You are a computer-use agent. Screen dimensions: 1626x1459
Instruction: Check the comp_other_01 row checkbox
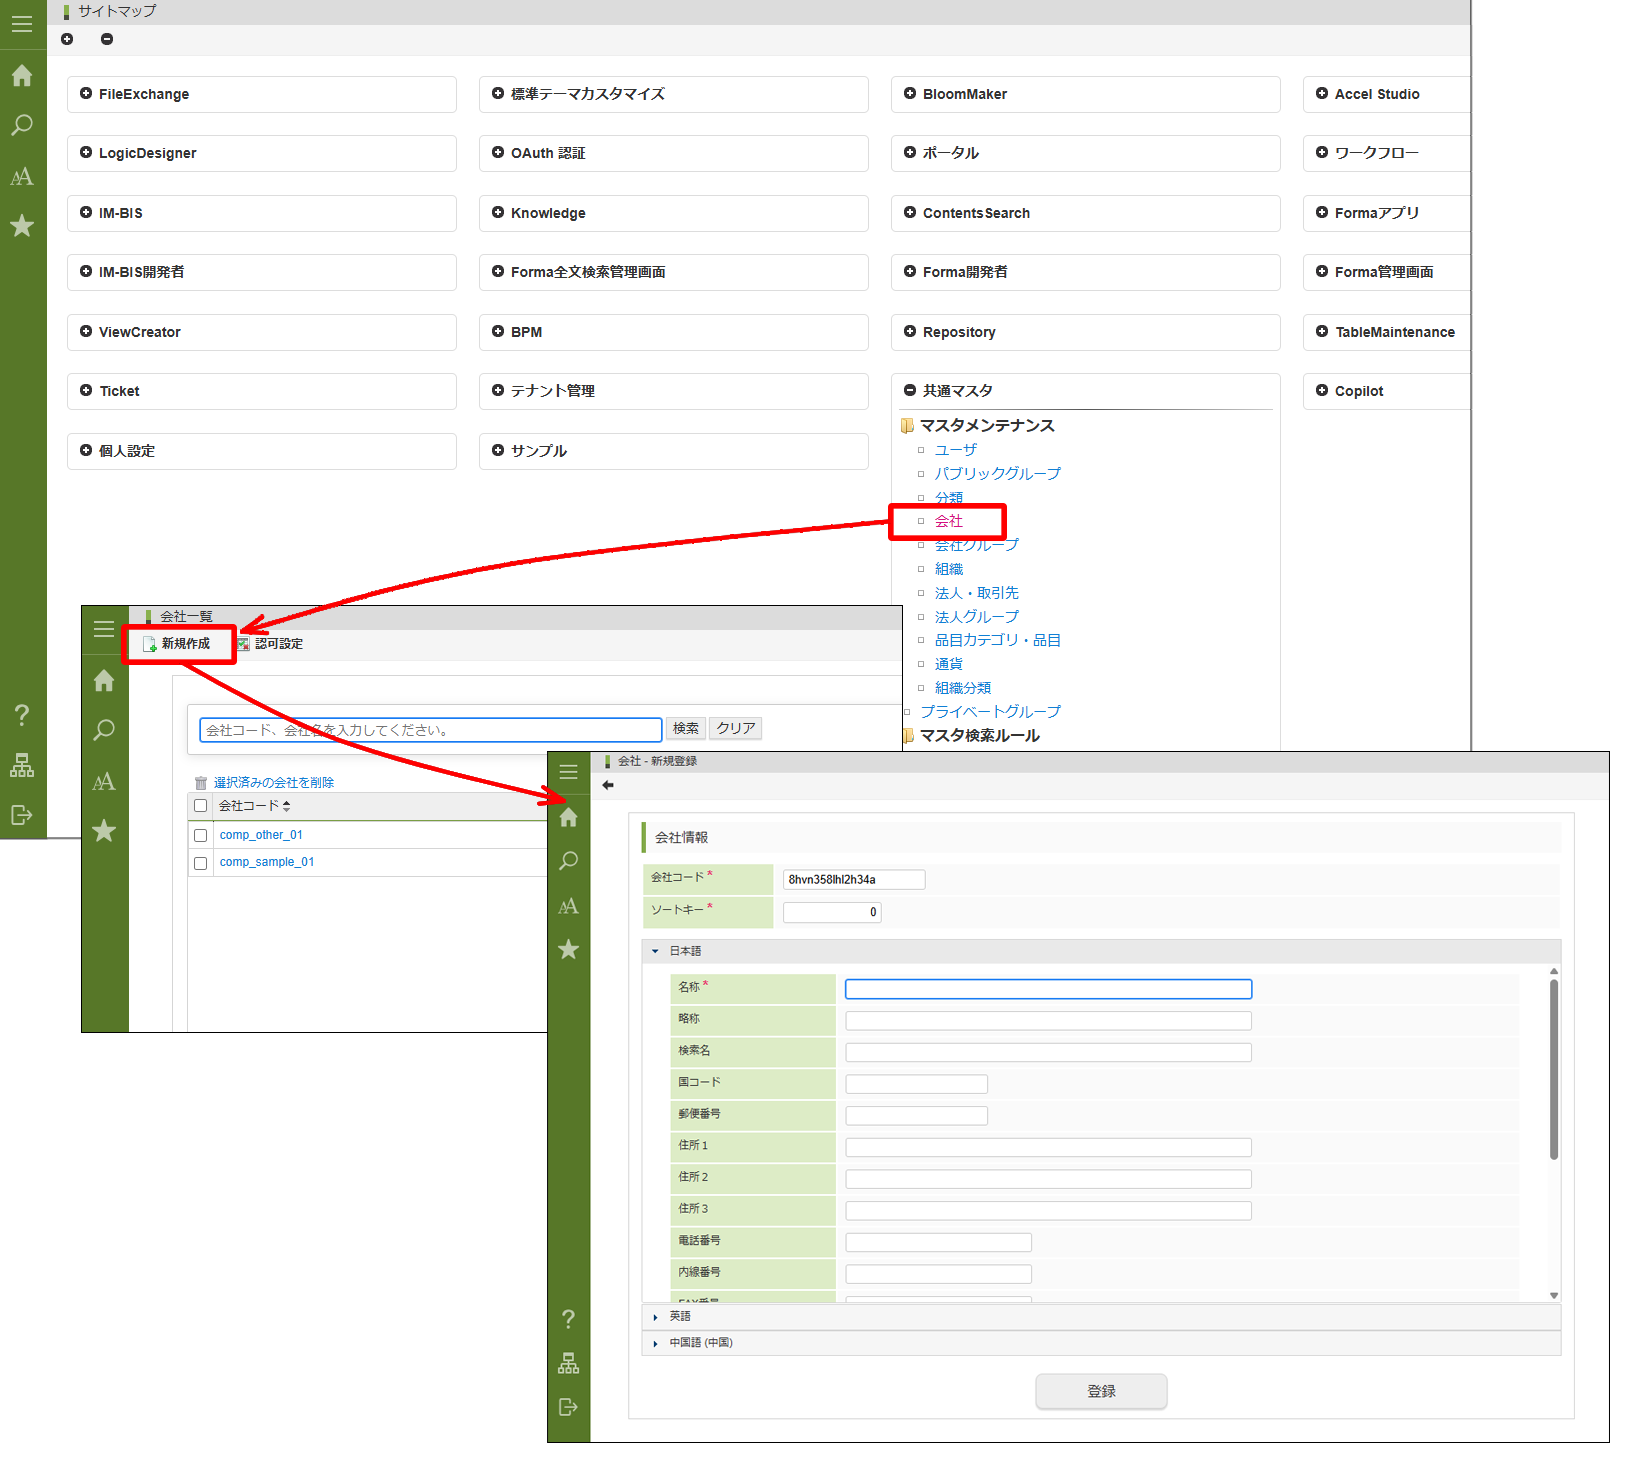201,835
